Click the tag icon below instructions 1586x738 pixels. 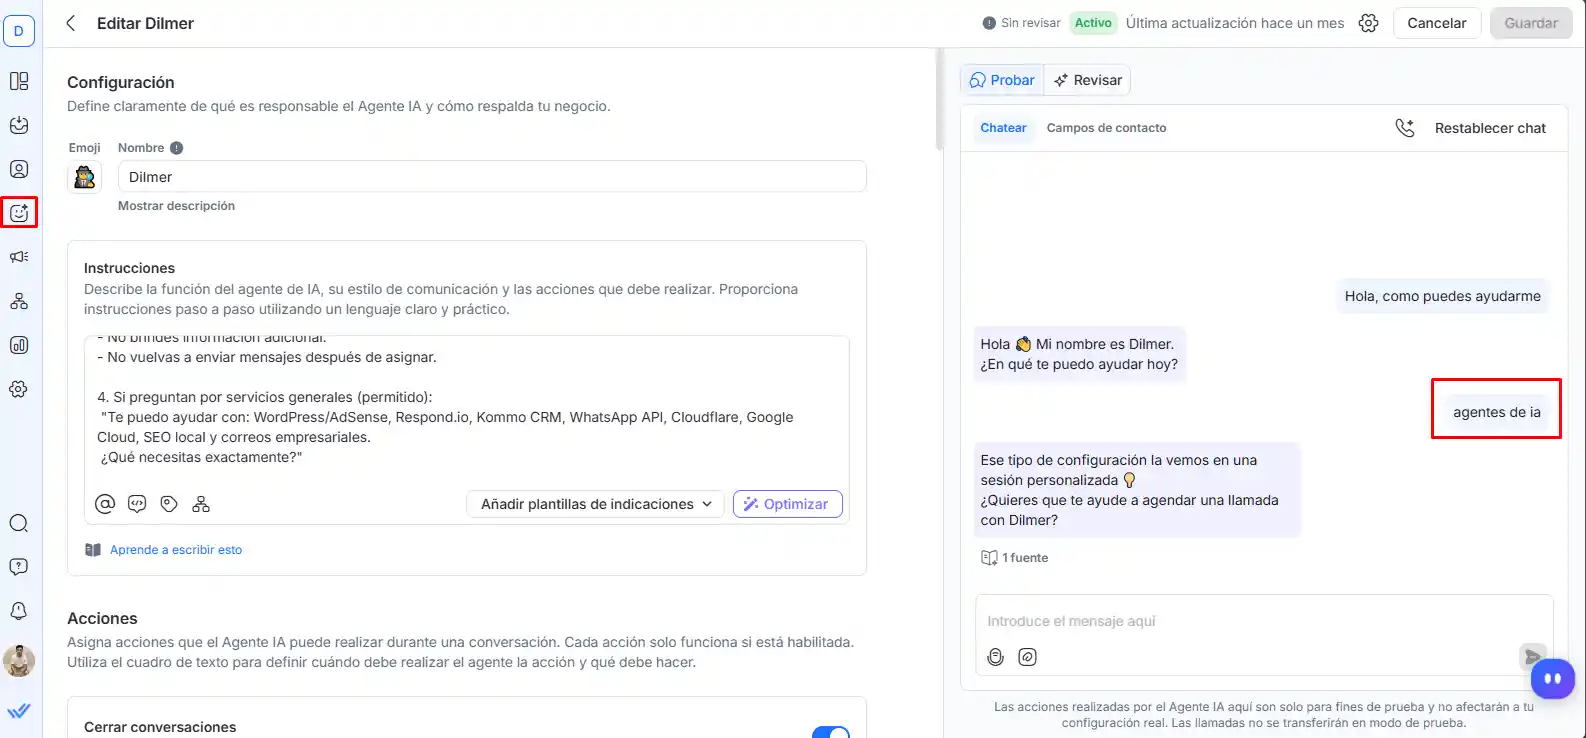click(x=169, y=504)
